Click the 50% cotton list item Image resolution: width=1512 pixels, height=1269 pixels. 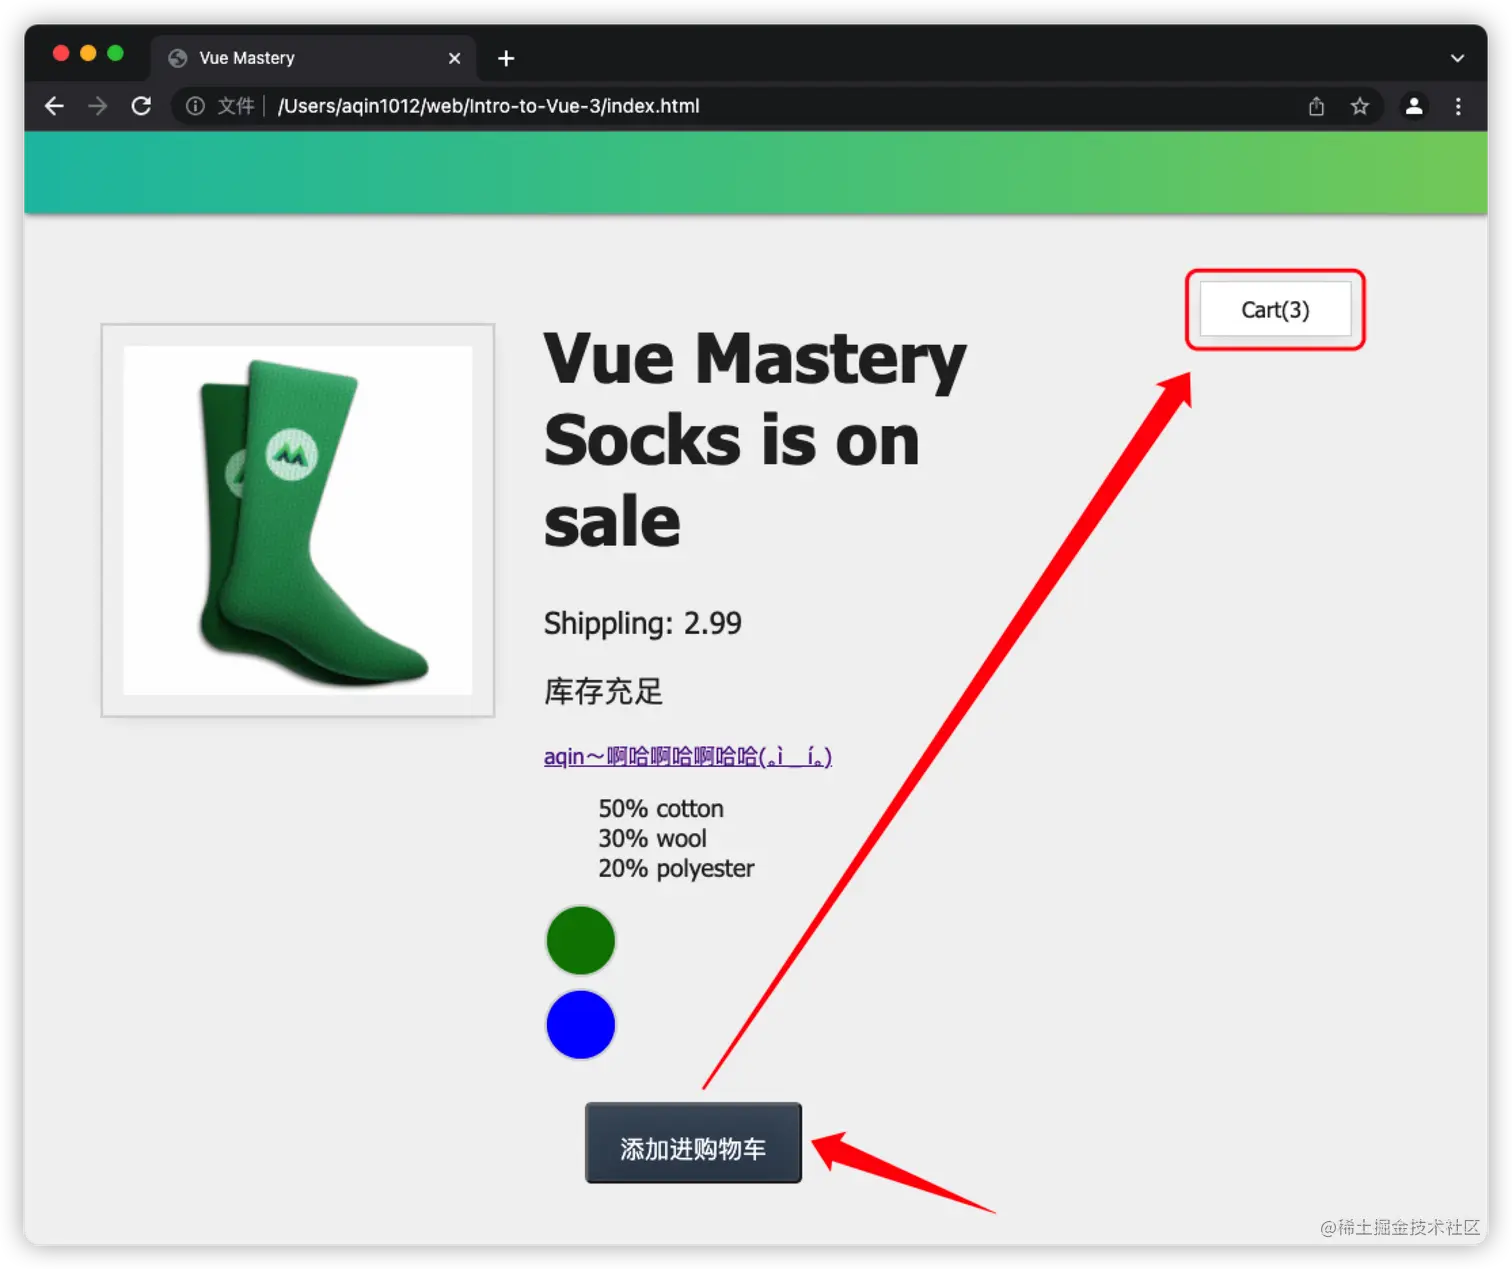(661, 808)
